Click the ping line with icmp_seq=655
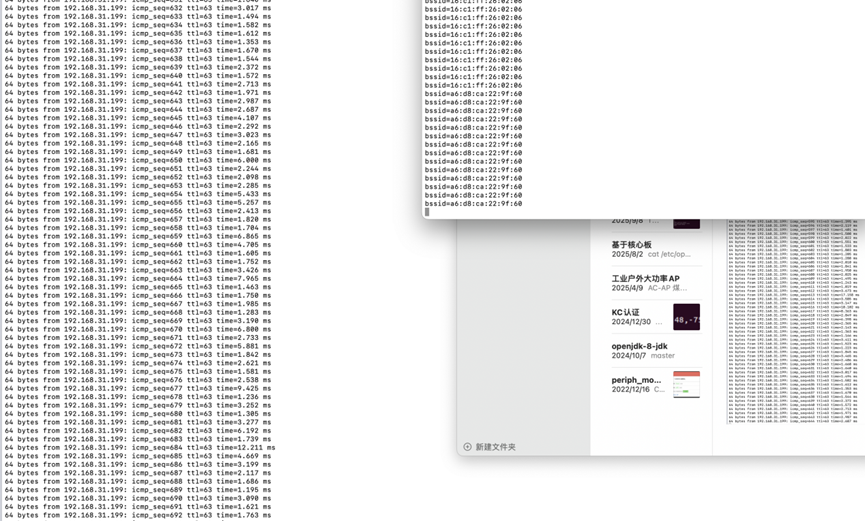Screen dimensions: 865x521 138,203
